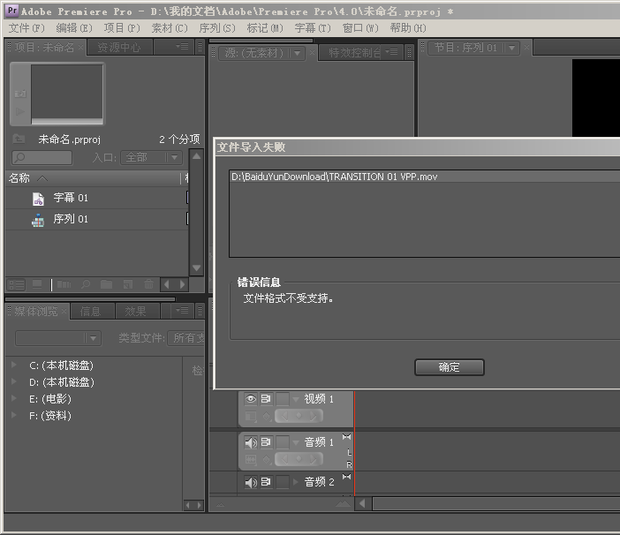Toggle sync lock icon on 视频 1 track

[x=266, y=399]
